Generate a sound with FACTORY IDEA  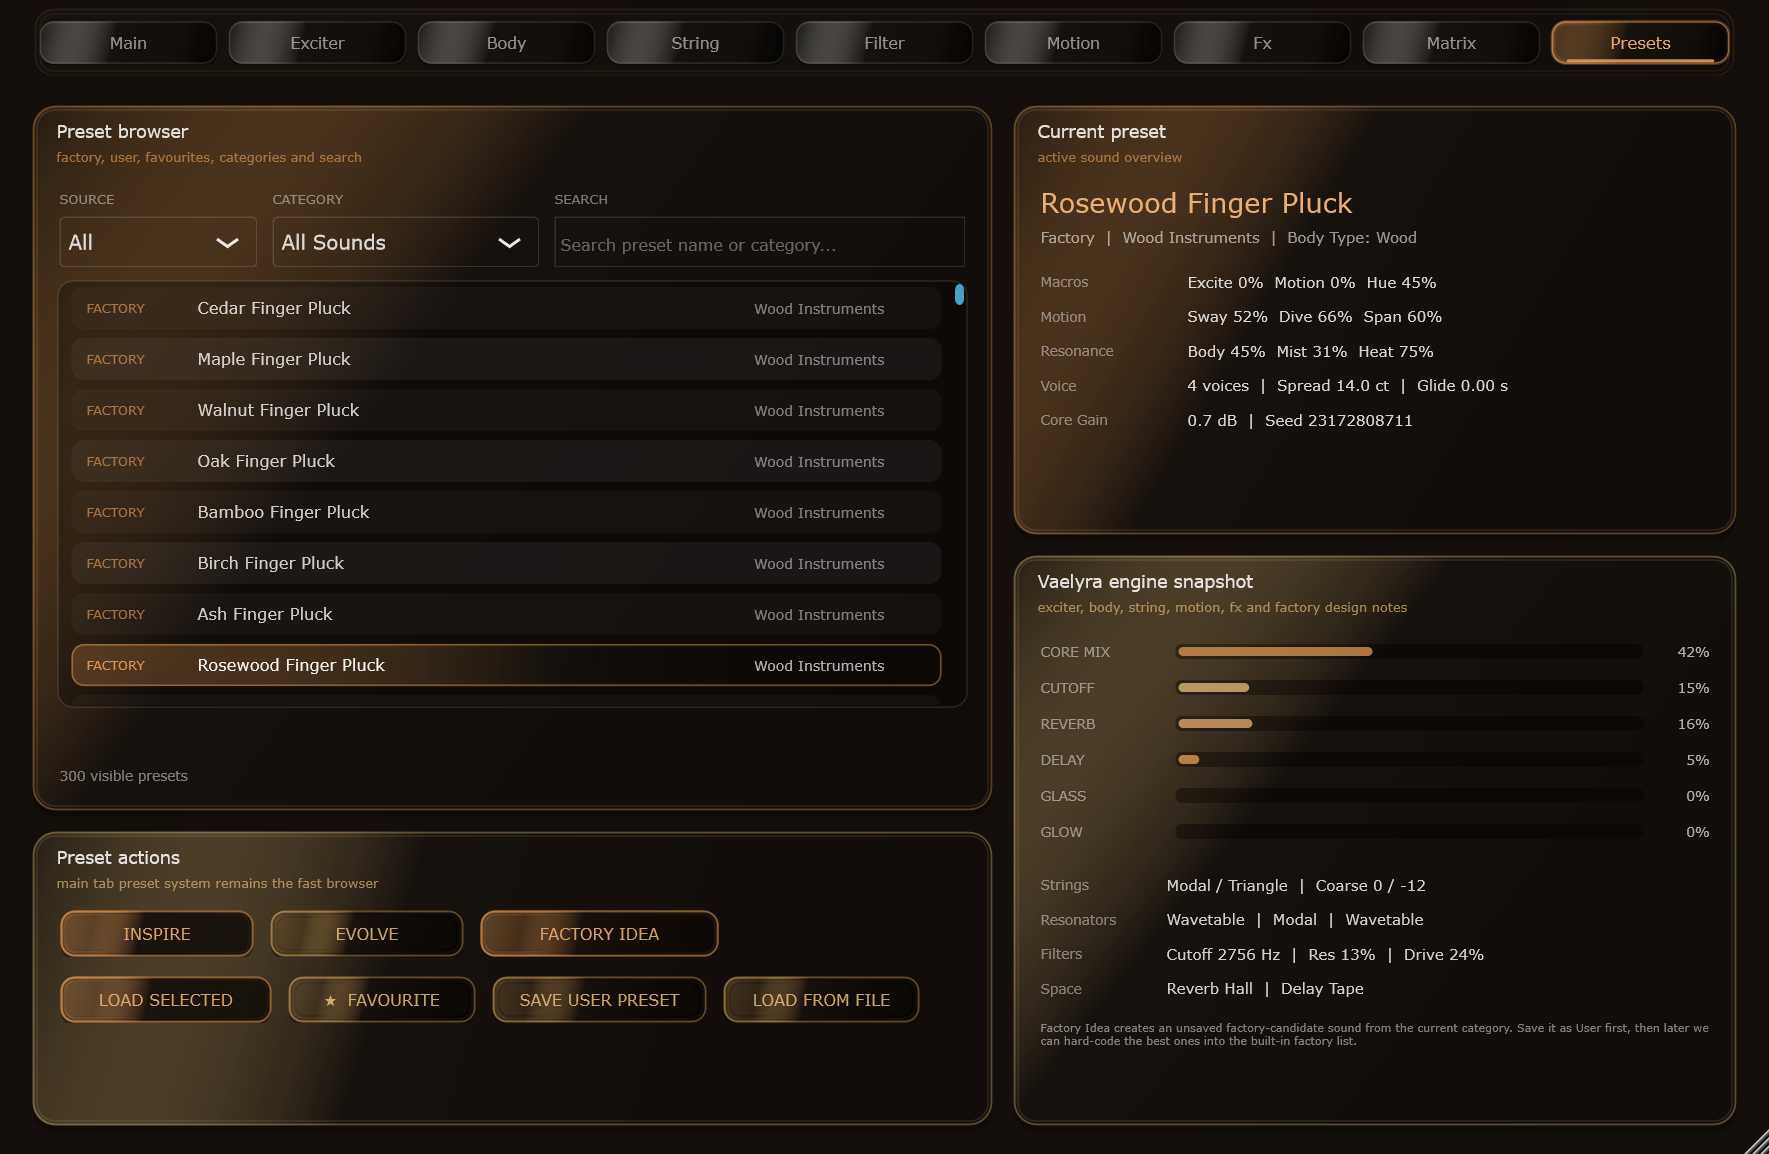(x=599, y=934)
